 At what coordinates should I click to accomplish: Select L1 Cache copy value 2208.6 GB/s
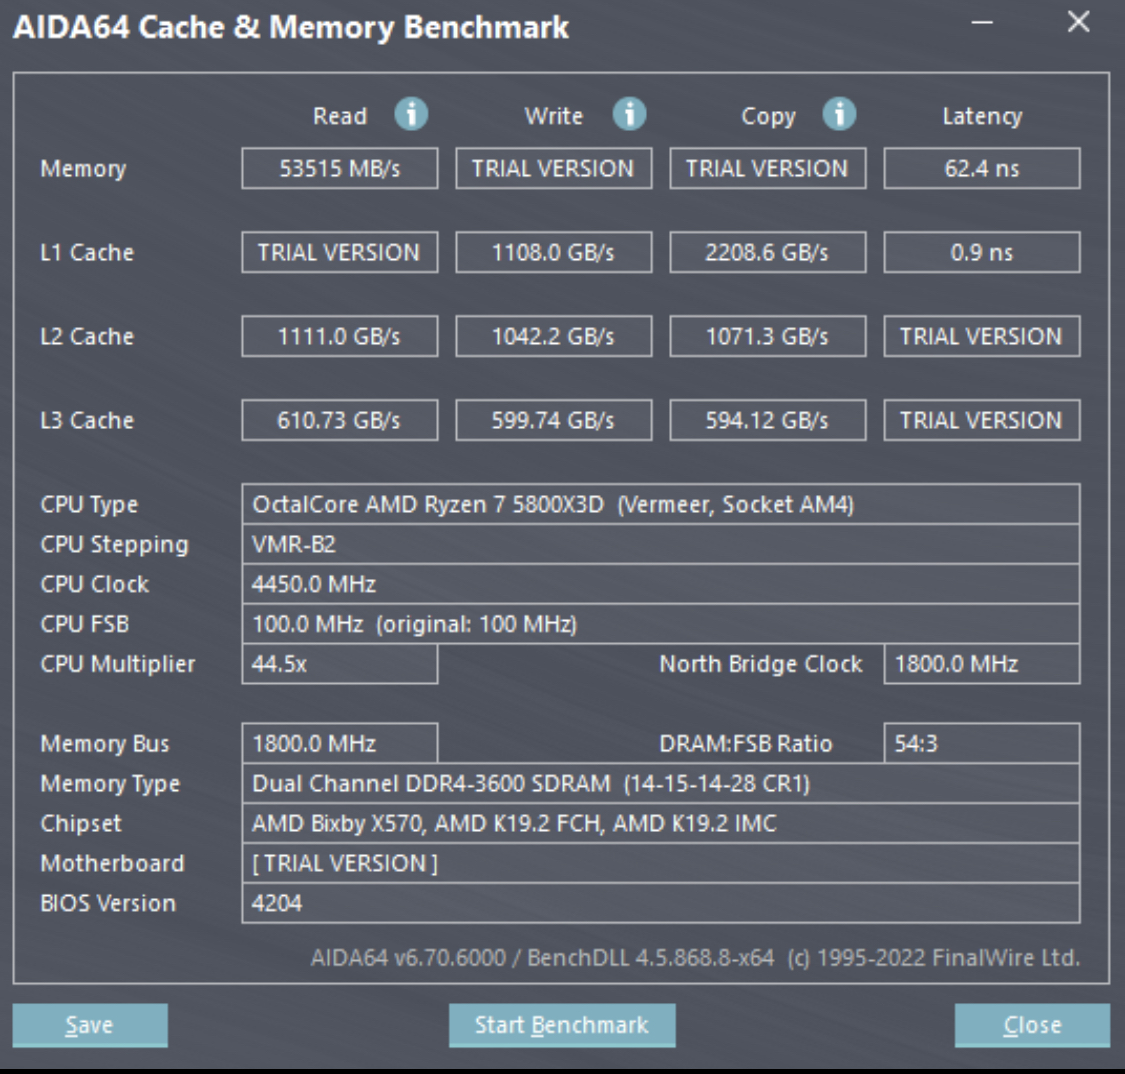[768, 253]
